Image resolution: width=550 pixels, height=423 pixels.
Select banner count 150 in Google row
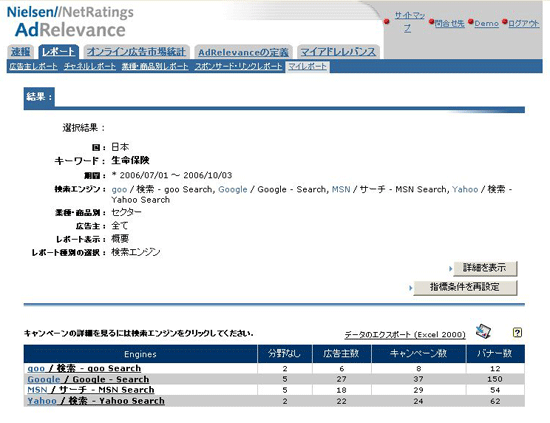495,379
